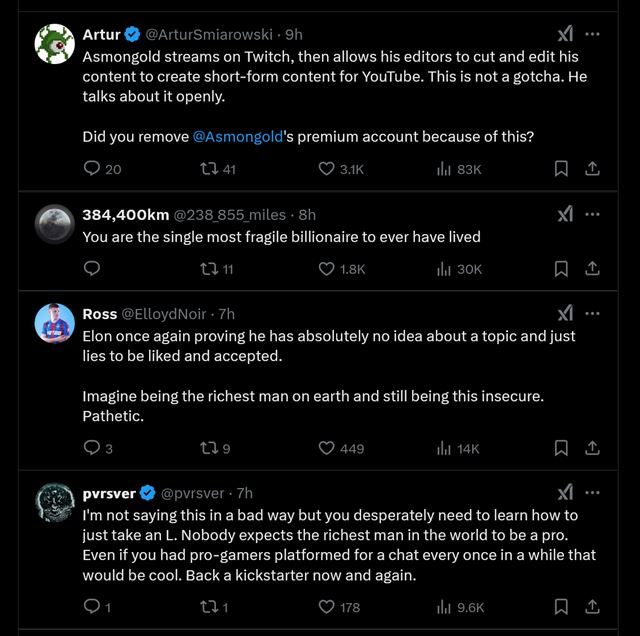View analytics for 384,400km's 30K views

444,268
